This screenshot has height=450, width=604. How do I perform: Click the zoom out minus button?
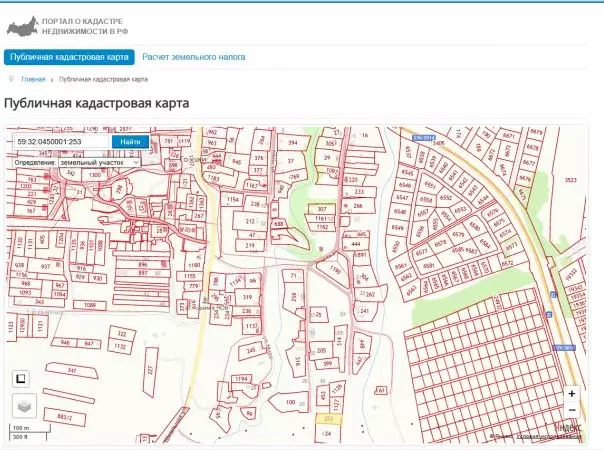click(x=572, y=410)
